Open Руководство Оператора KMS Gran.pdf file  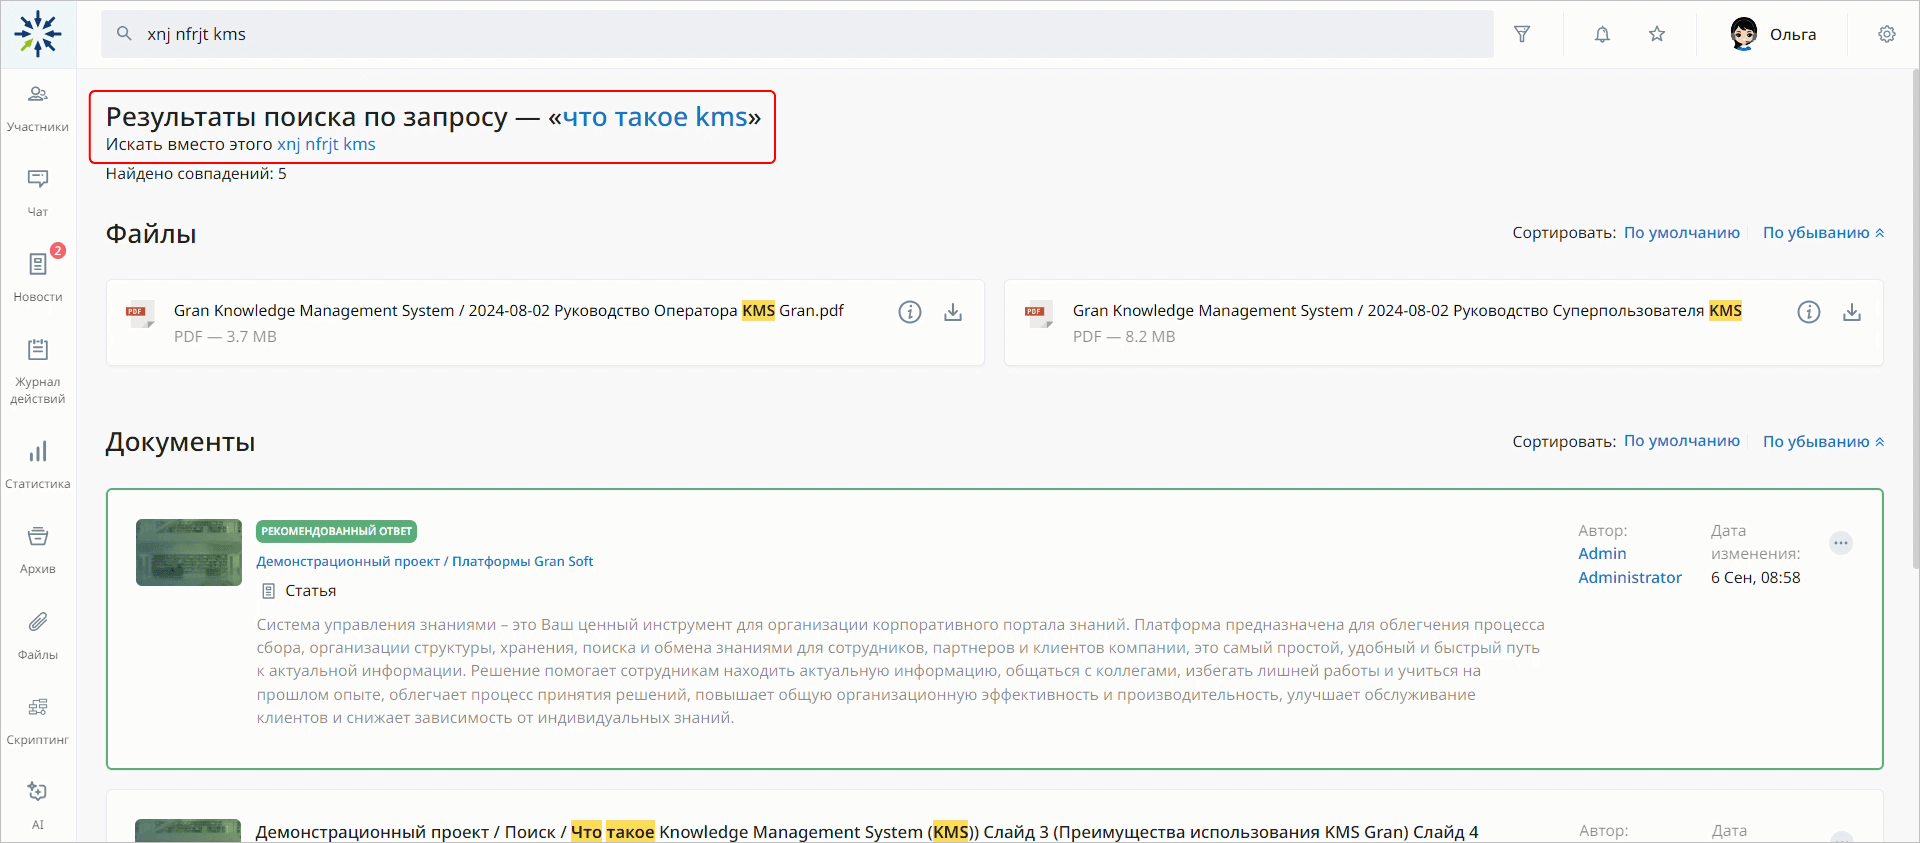[x=509, y=310]
